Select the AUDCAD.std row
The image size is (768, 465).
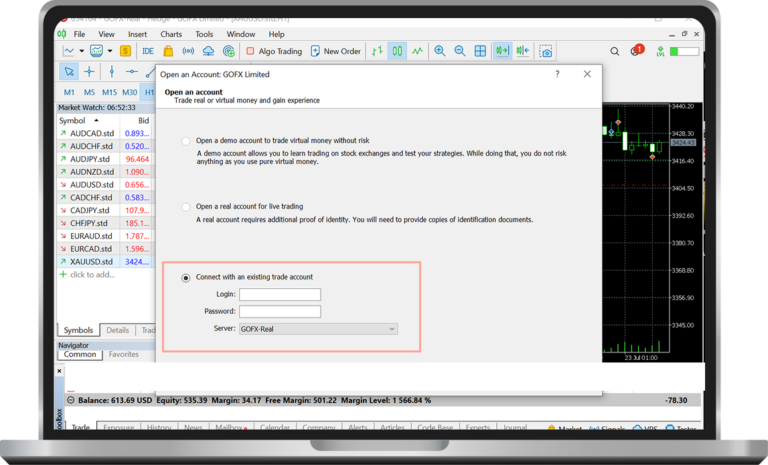click(104, 133)
